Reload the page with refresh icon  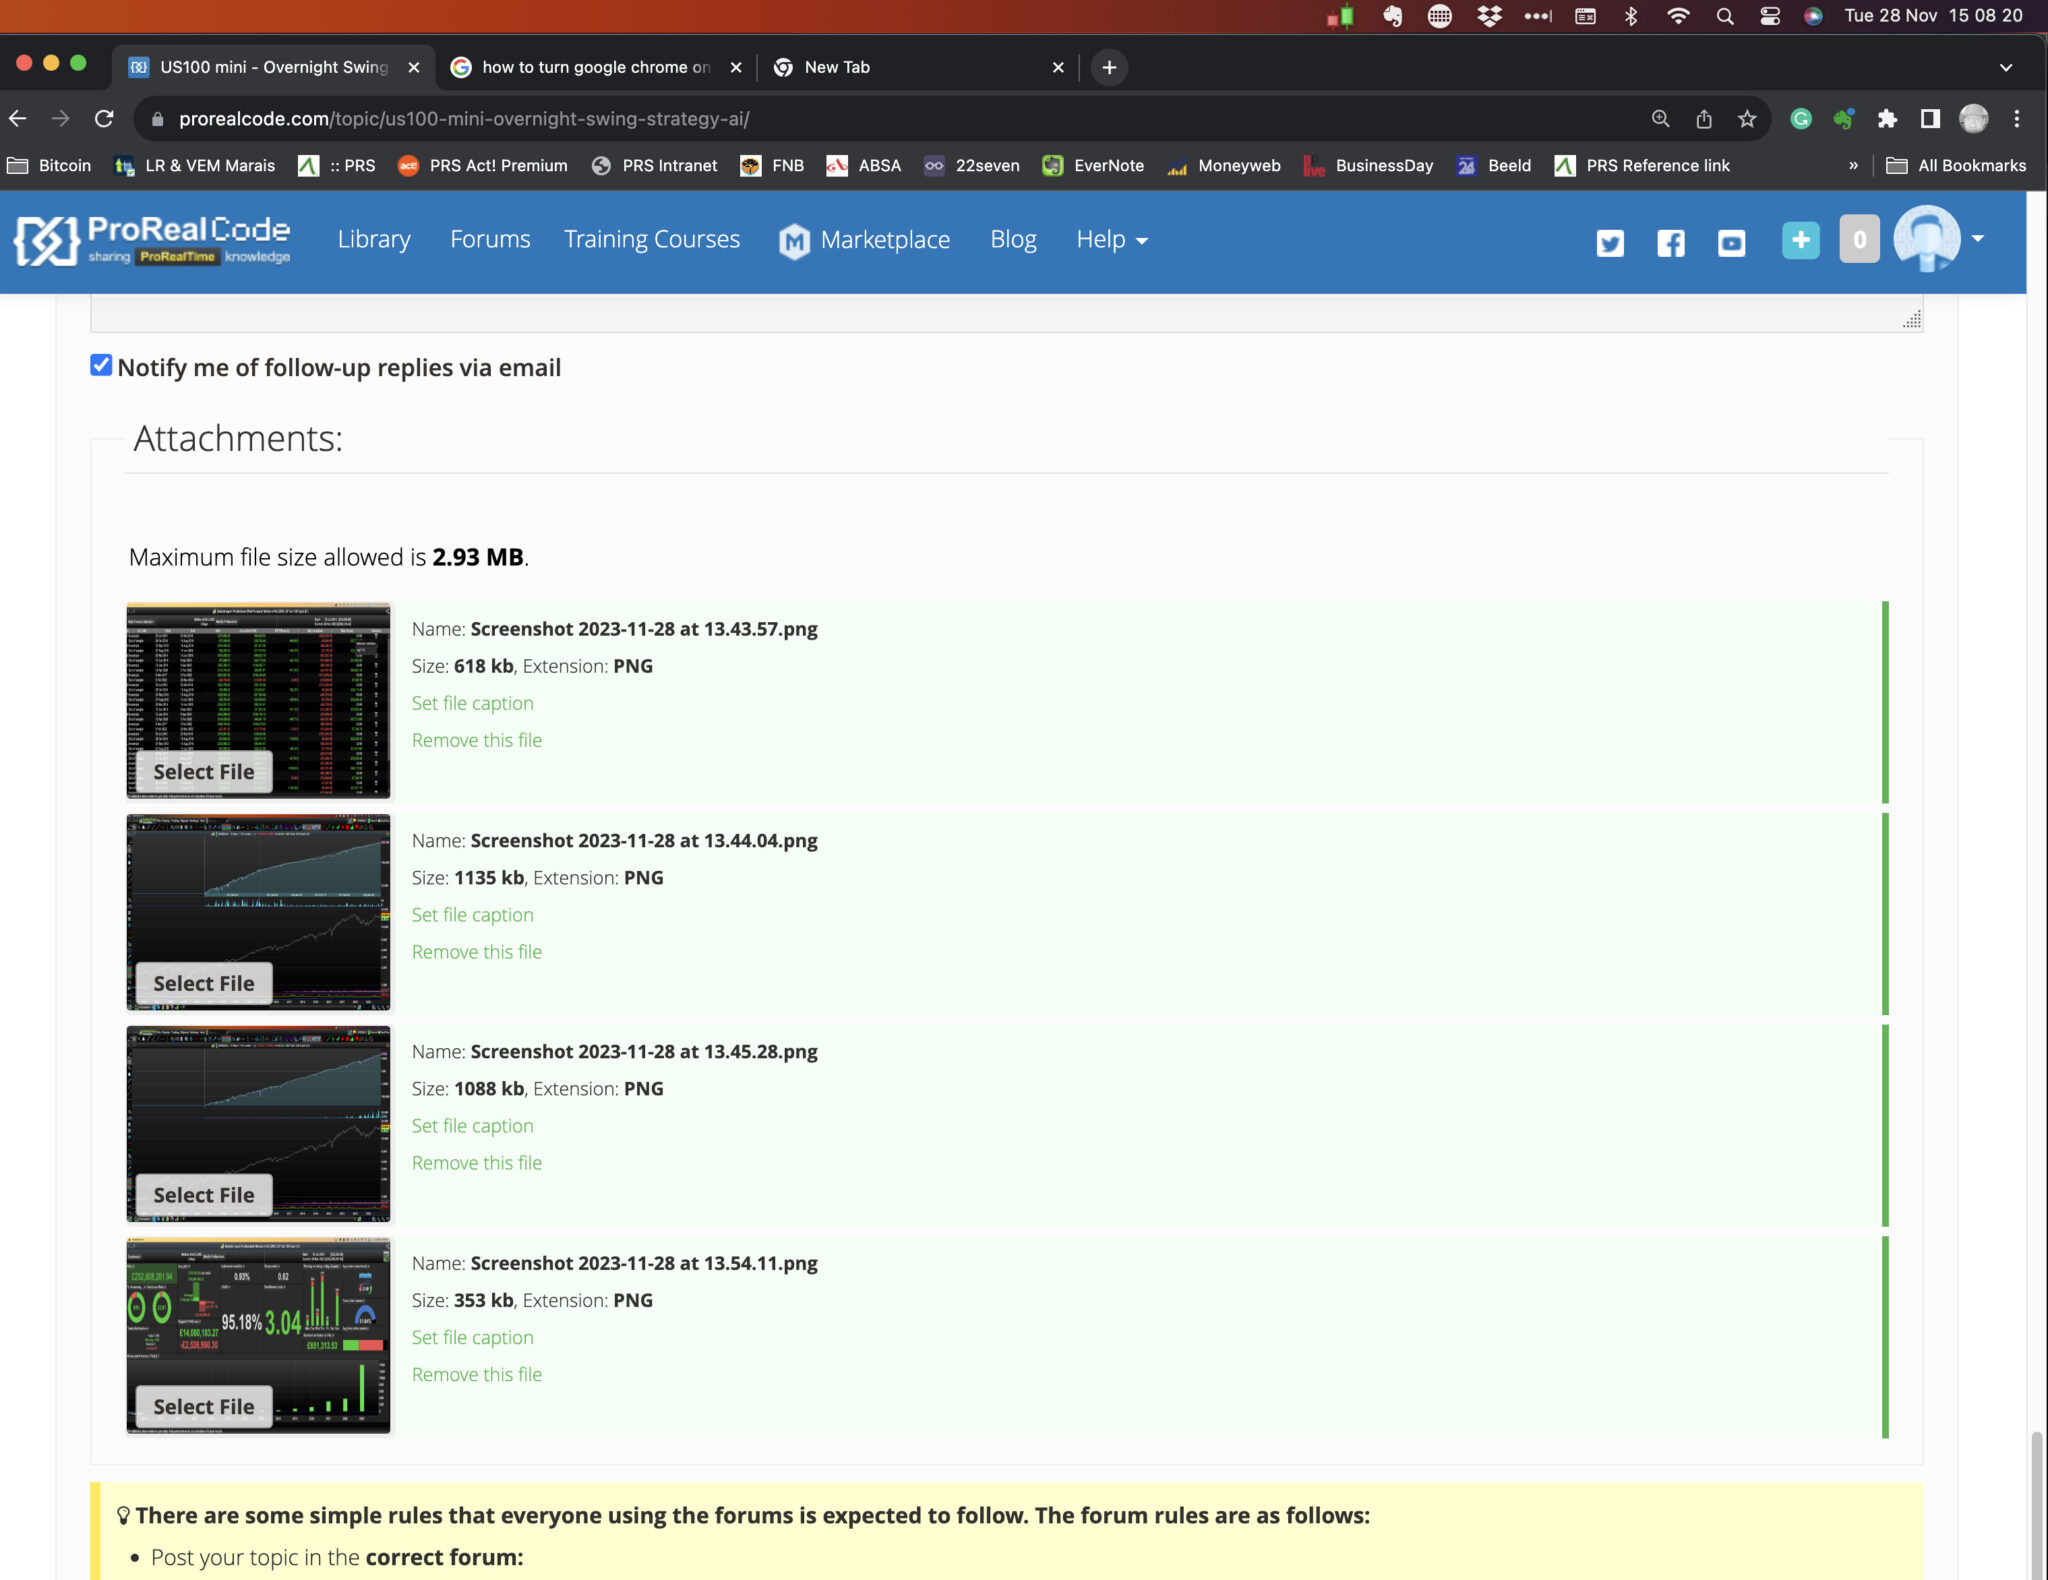tap(104, 119)
